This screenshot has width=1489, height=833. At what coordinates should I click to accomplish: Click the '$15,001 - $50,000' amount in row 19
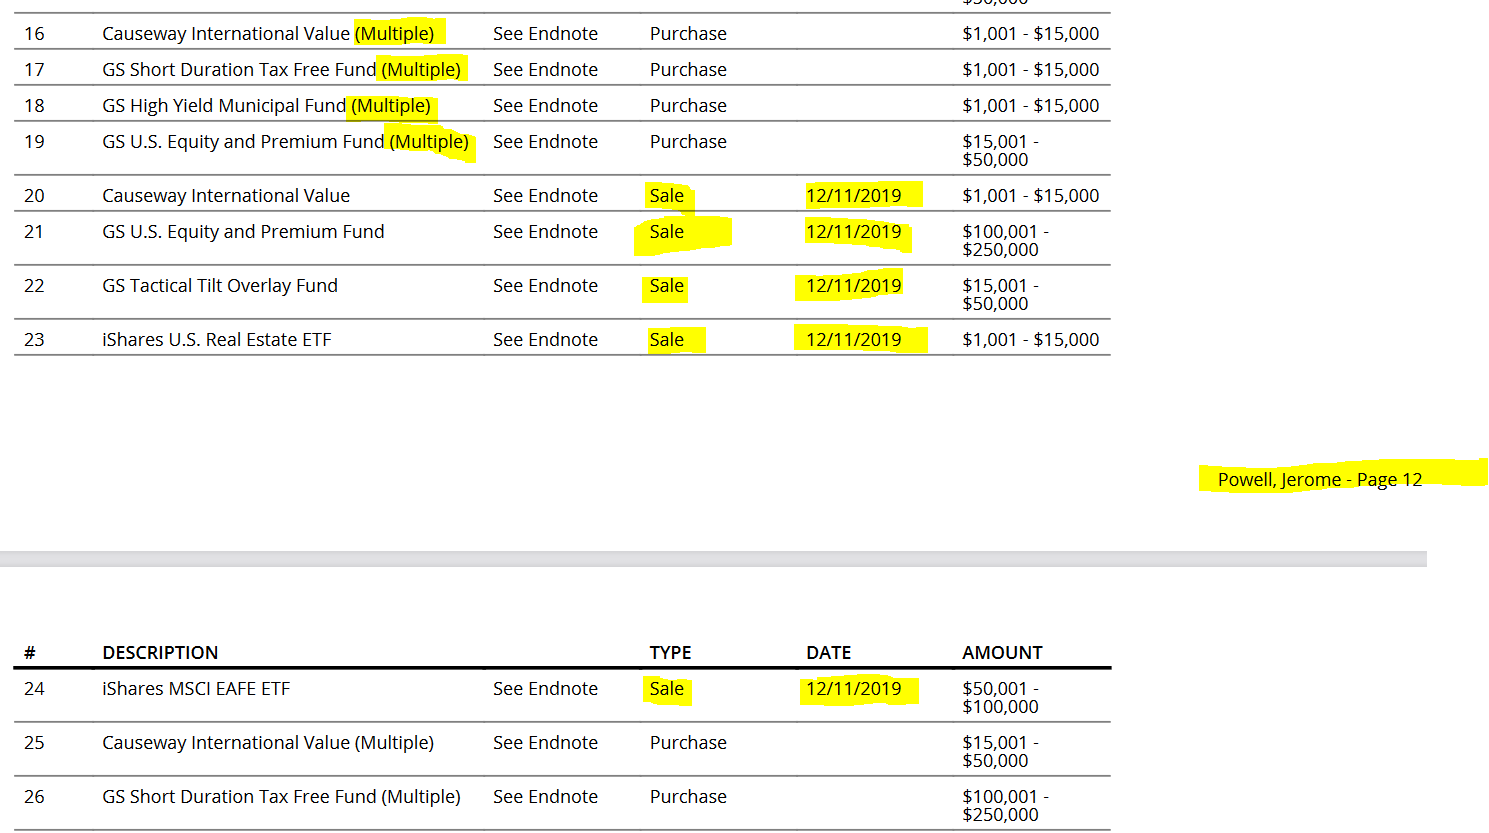pyautogui.click(x=1000, y=151)
